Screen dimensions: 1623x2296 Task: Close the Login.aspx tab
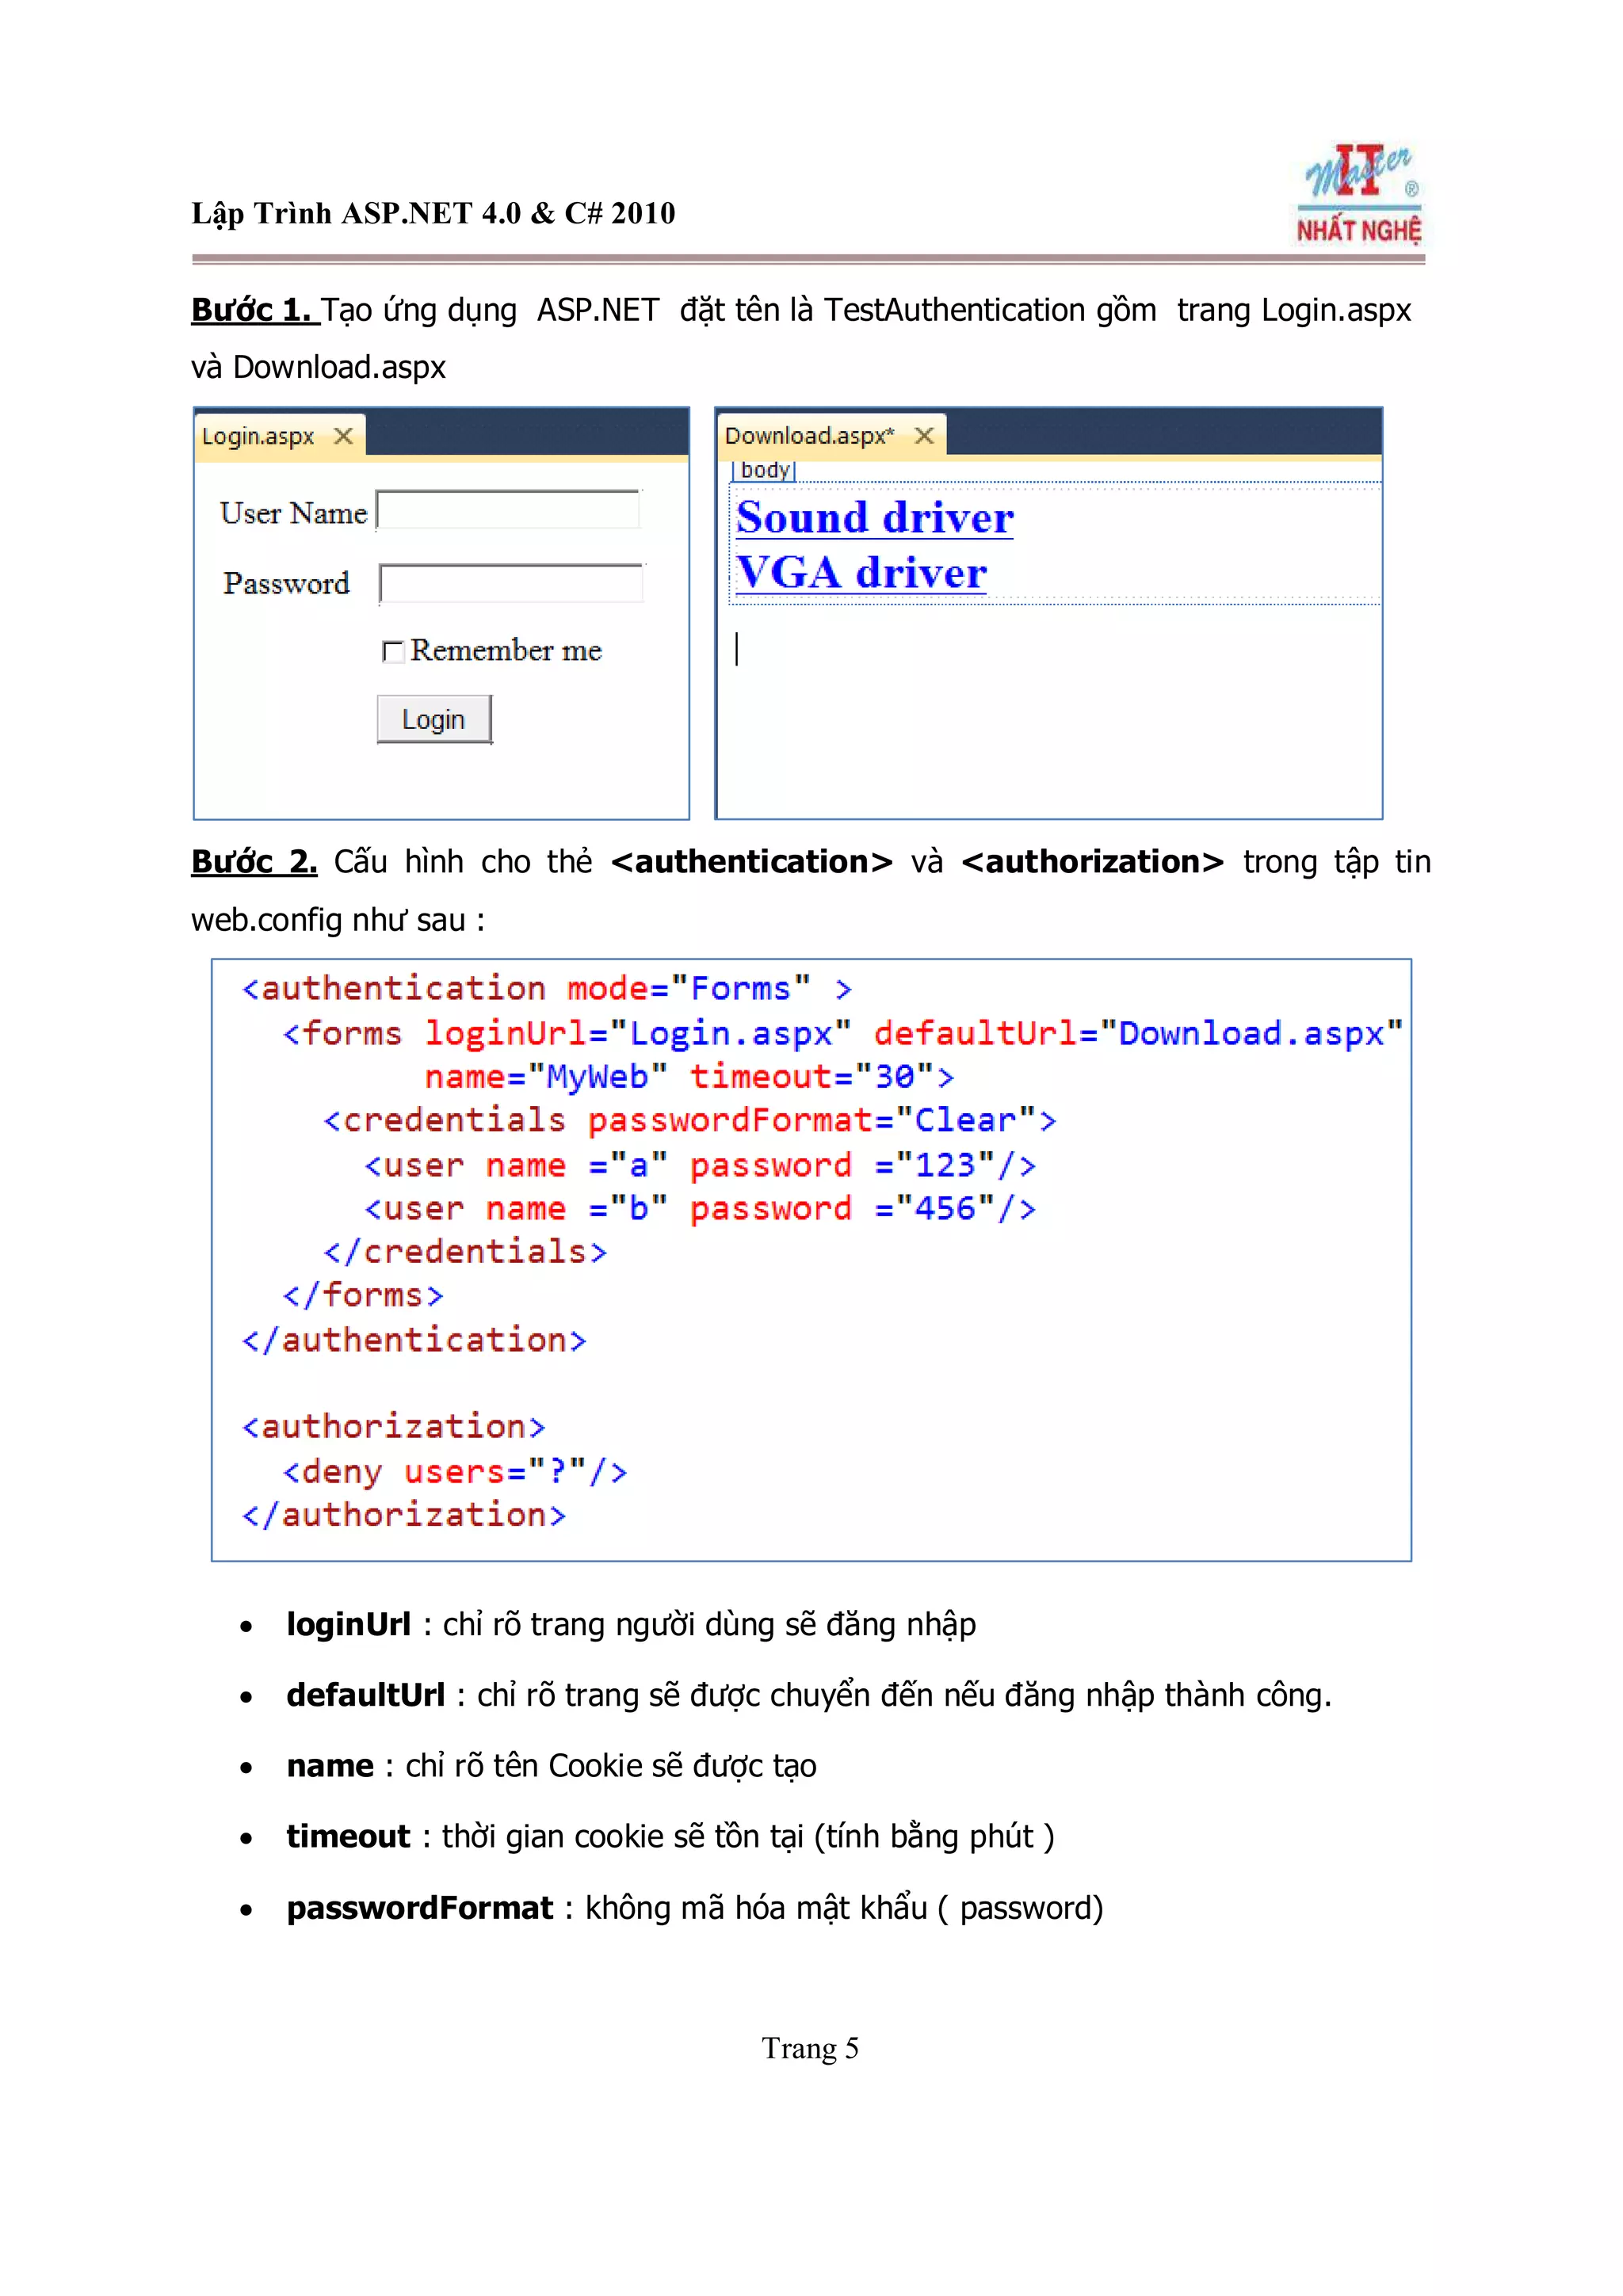343,437
